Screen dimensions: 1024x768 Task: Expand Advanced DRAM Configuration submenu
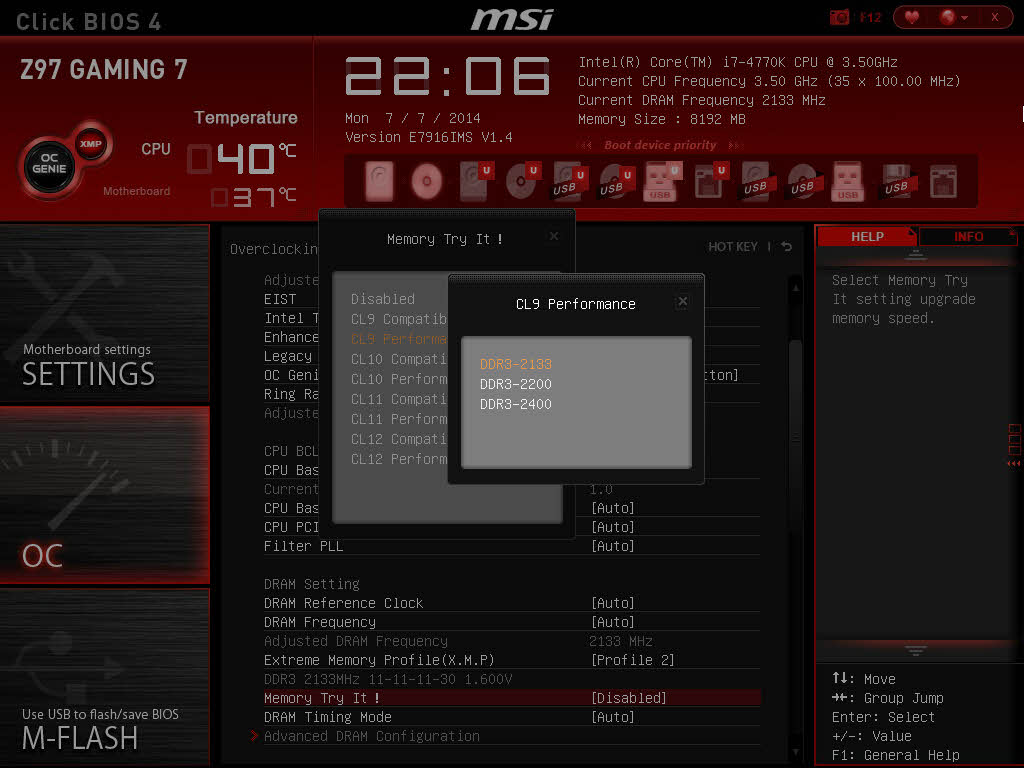click(x=372, y=736)
